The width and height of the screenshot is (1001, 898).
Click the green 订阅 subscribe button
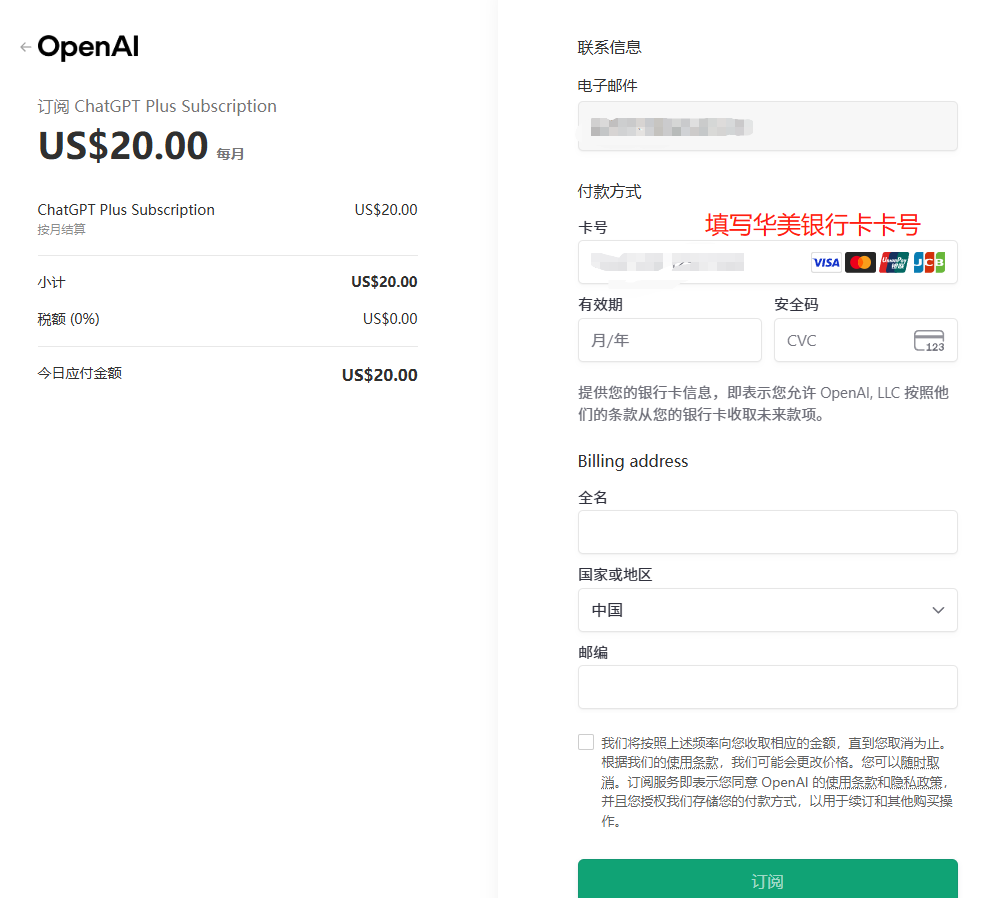[x=767, y=879]
